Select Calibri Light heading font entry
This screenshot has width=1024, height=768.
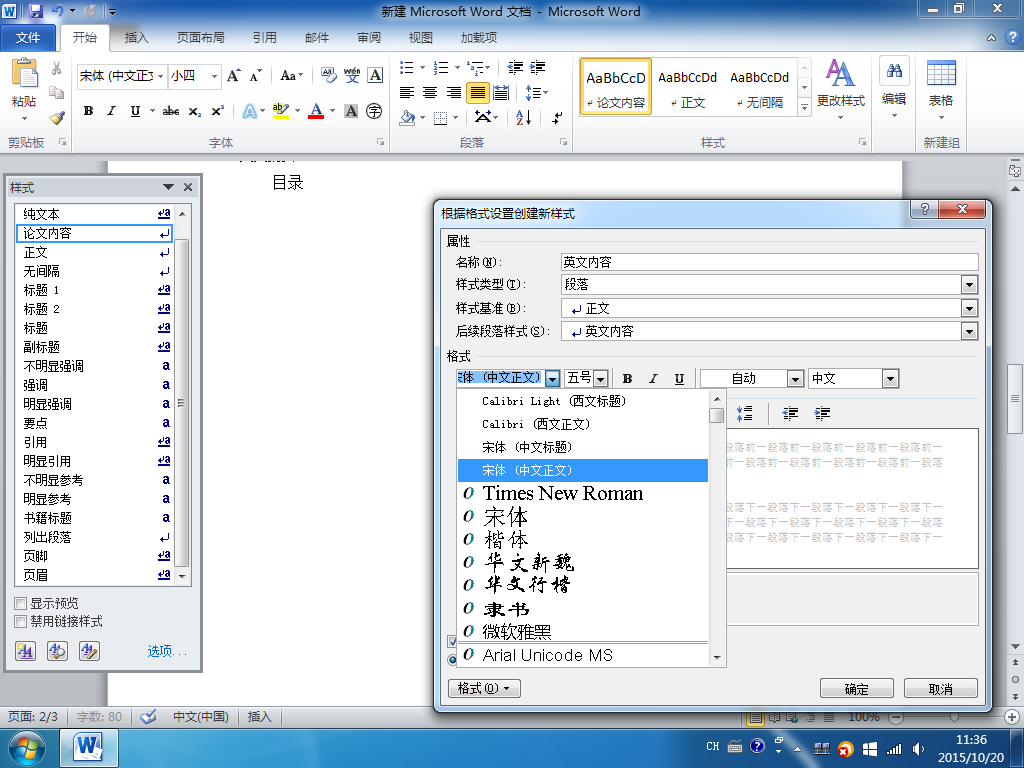[x=583, y=401]
